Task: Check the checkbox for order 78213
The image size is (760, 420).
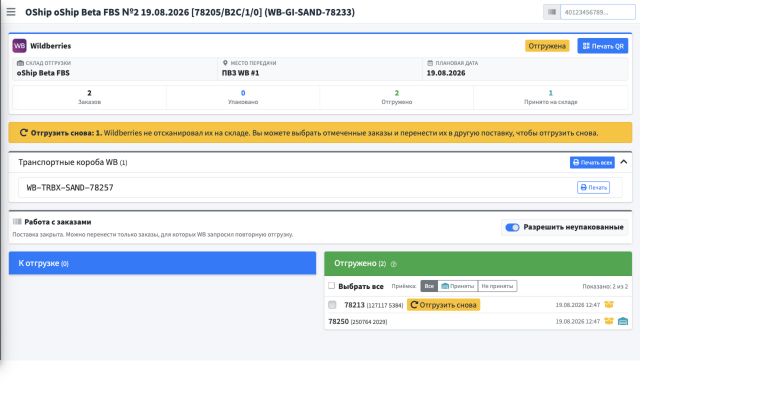Action: tap(332, 305)
